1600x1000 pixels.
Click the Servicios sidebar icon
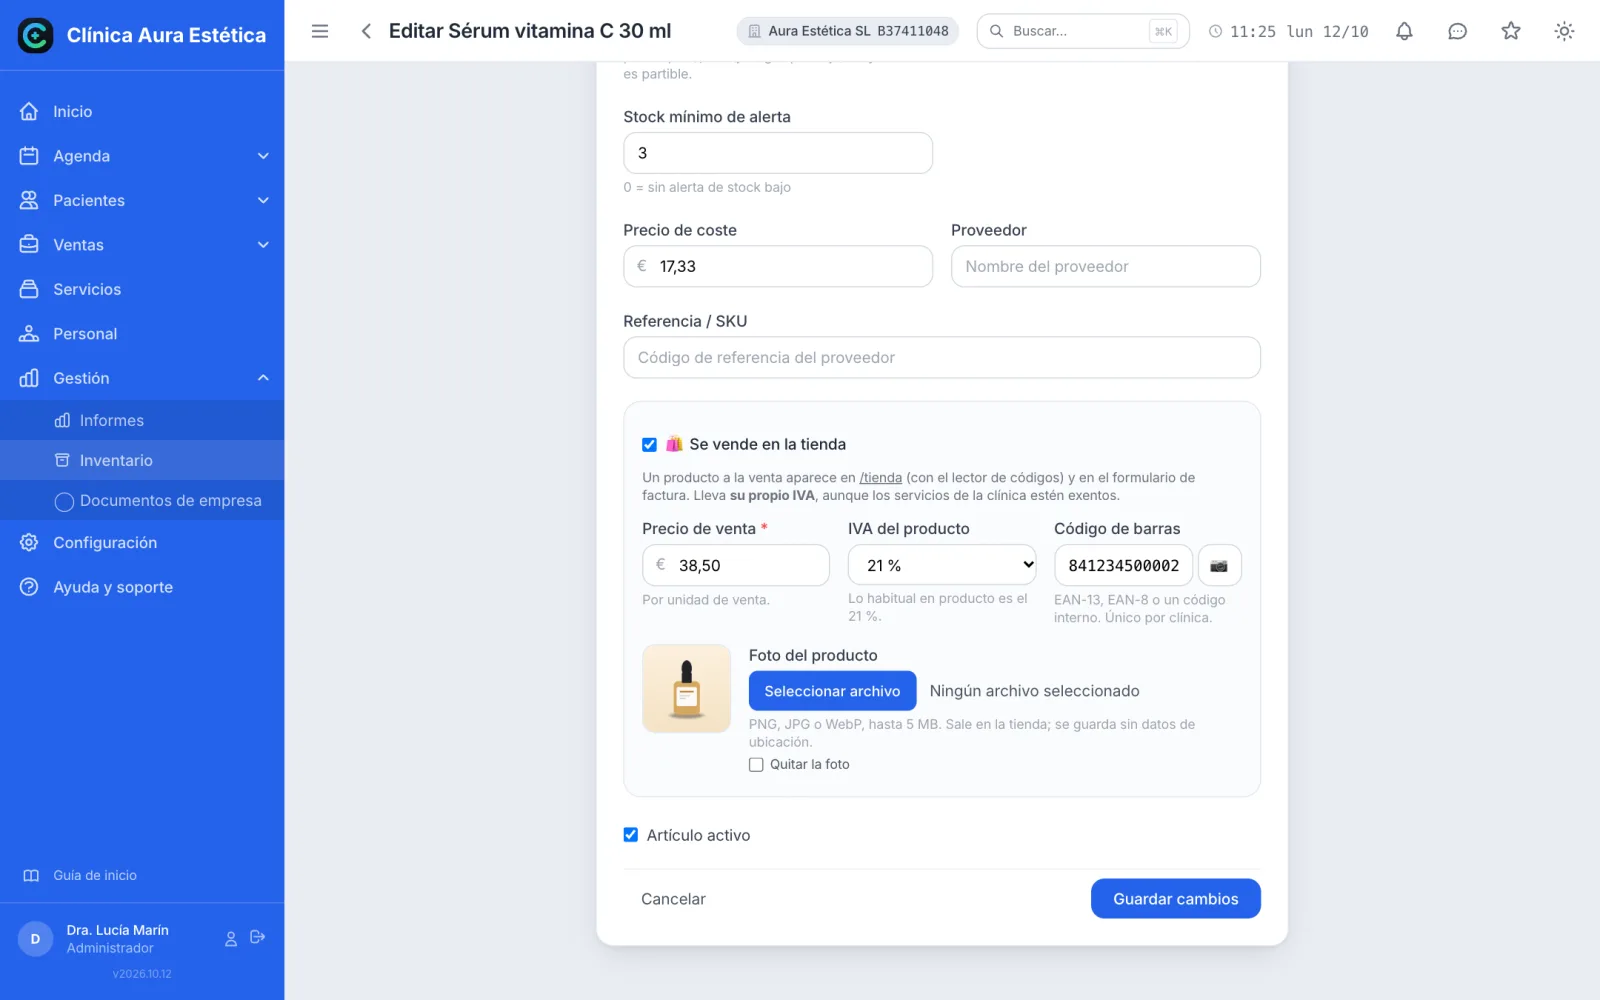pyautogui.click(x=29, y=289)
